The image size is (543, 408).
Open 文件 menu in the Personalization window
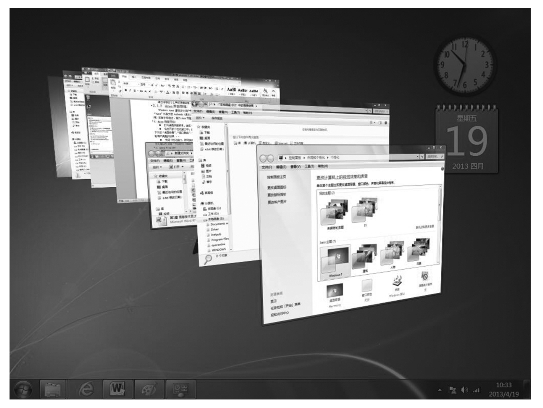tap(266, 167)
